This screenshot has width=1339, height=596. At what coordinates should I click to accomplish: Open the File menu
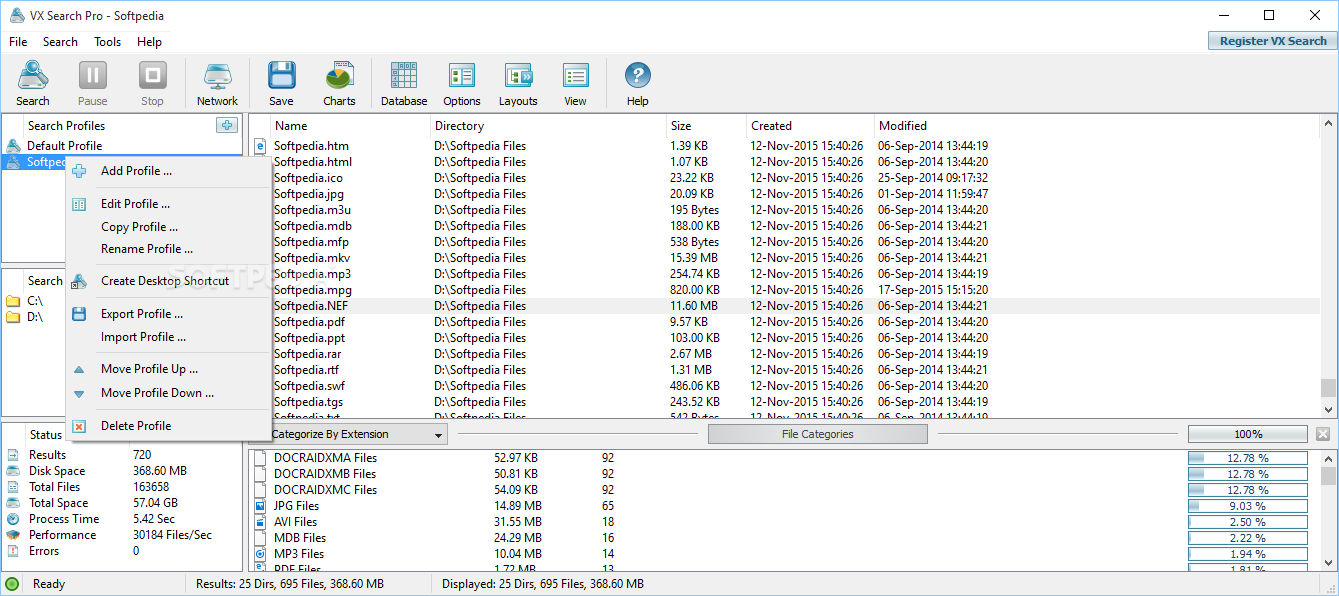[18, 42]
